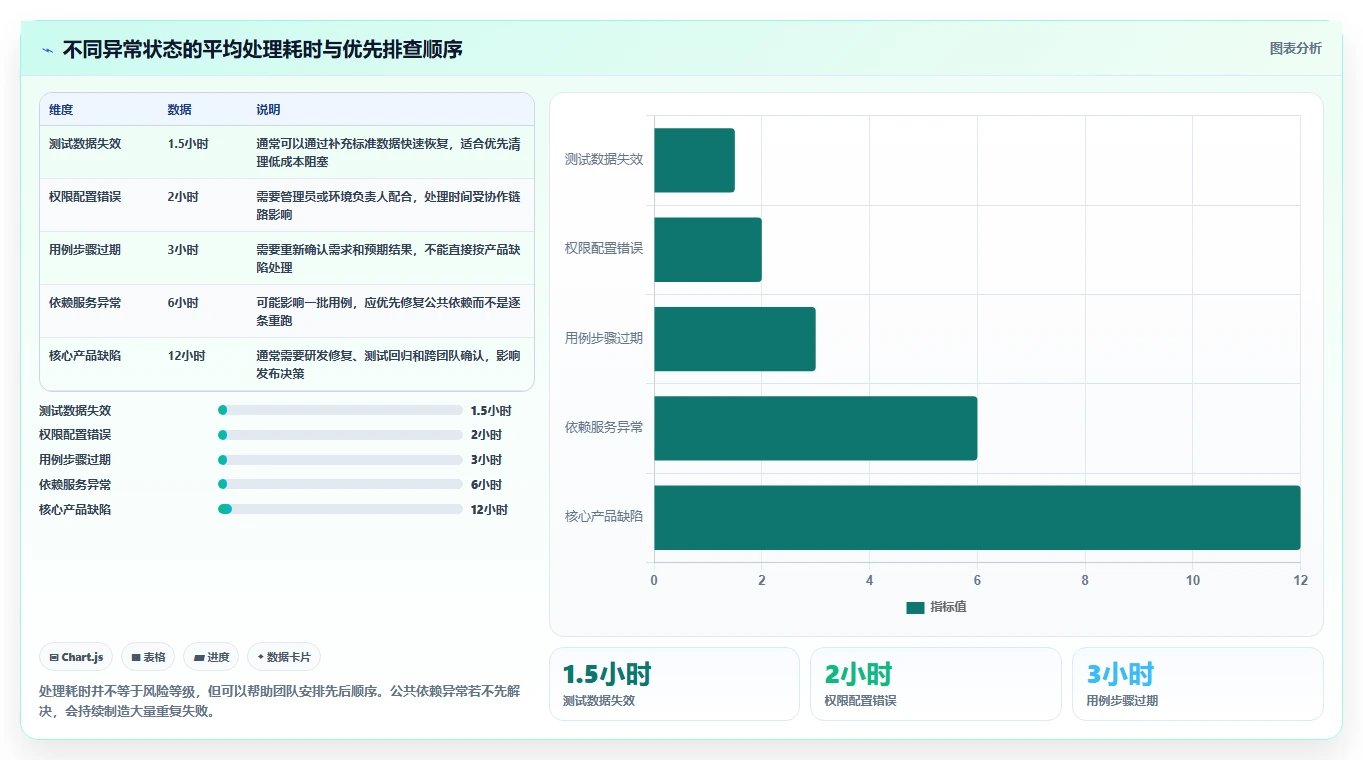Screen dimensions: 1363x760
Task: Toggle the 指标值 legend color box
Action: 915,607
